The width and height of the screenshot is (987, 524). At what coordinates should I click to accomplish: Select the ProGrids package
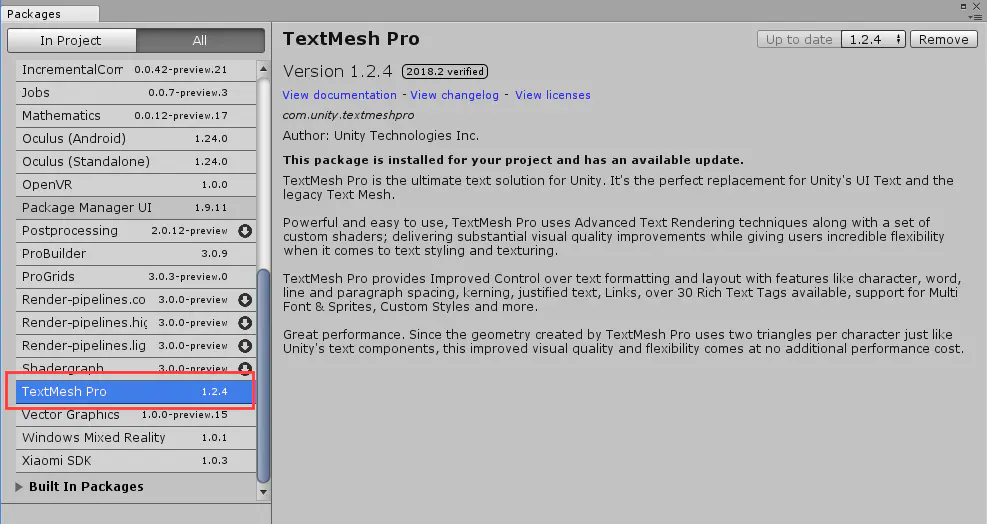(x=136, y=276)
